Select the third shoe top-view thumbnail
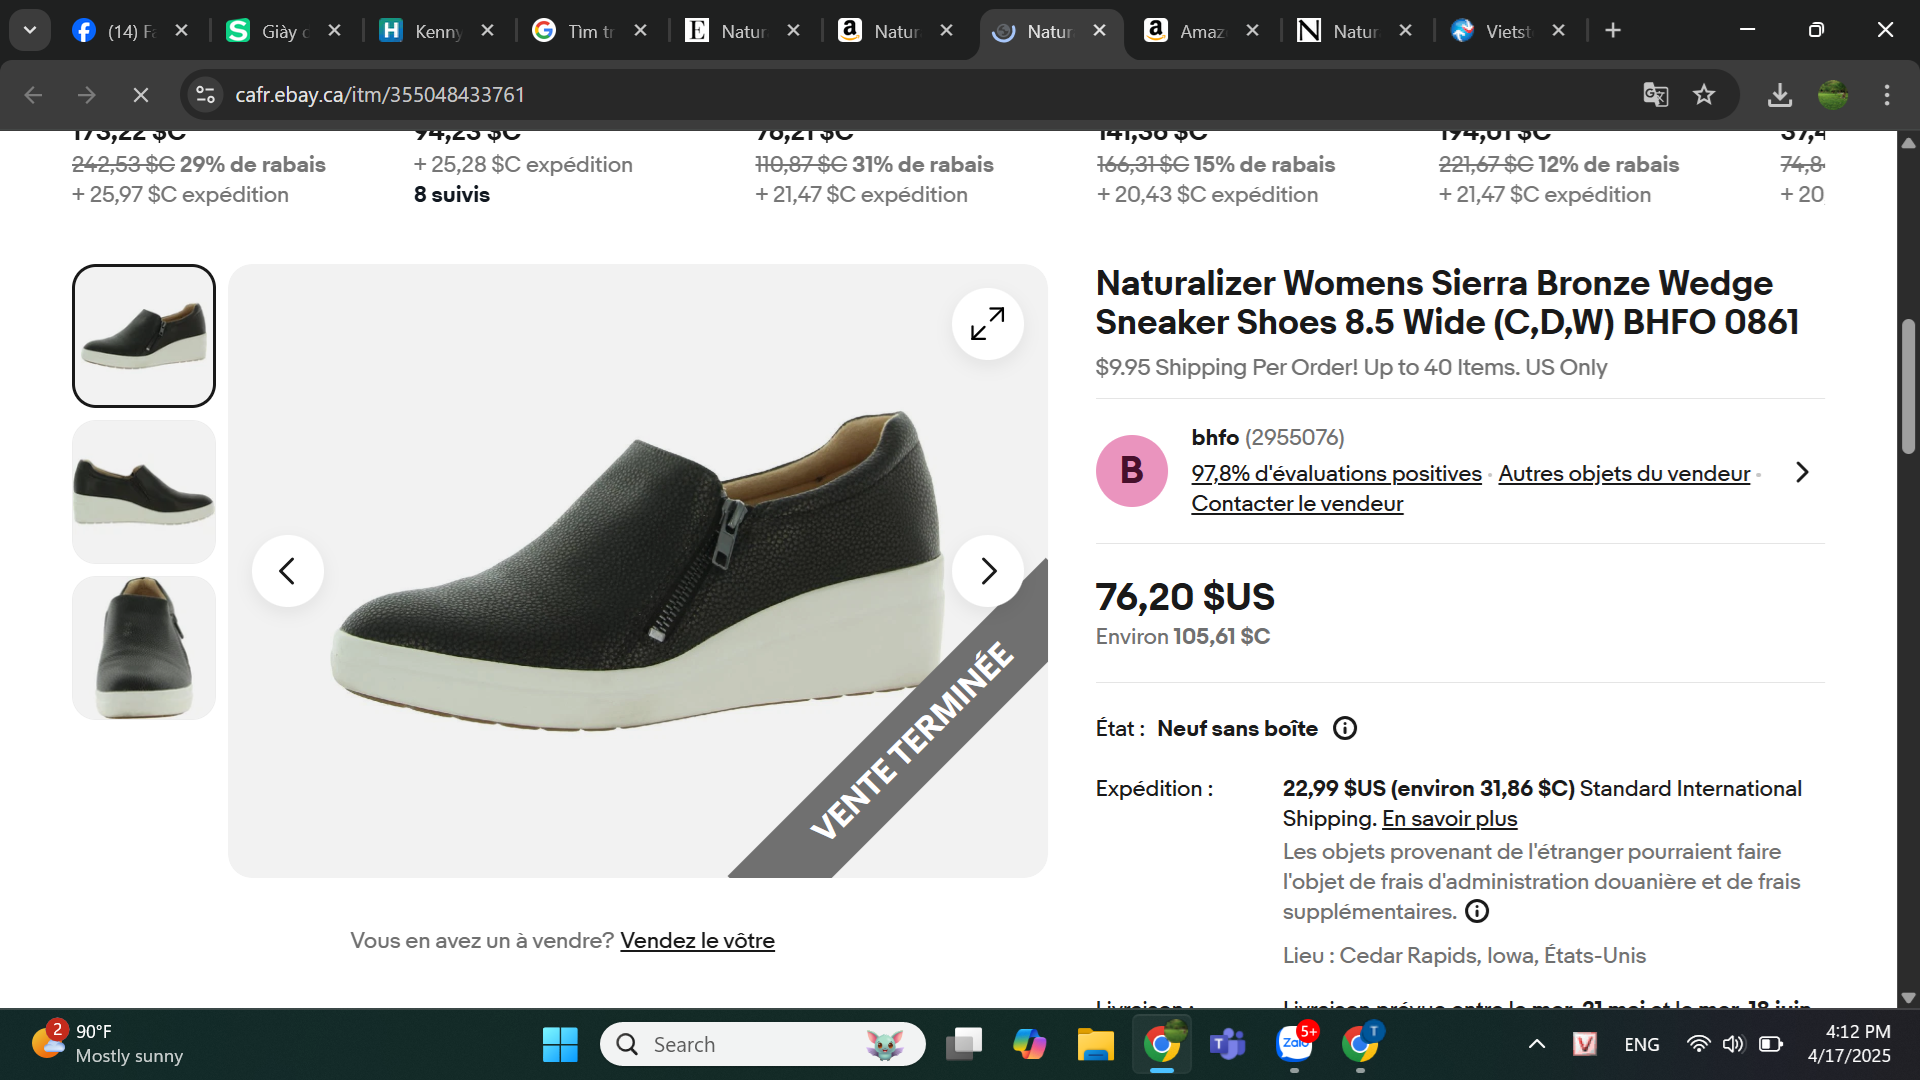 (x=144, y=647)
